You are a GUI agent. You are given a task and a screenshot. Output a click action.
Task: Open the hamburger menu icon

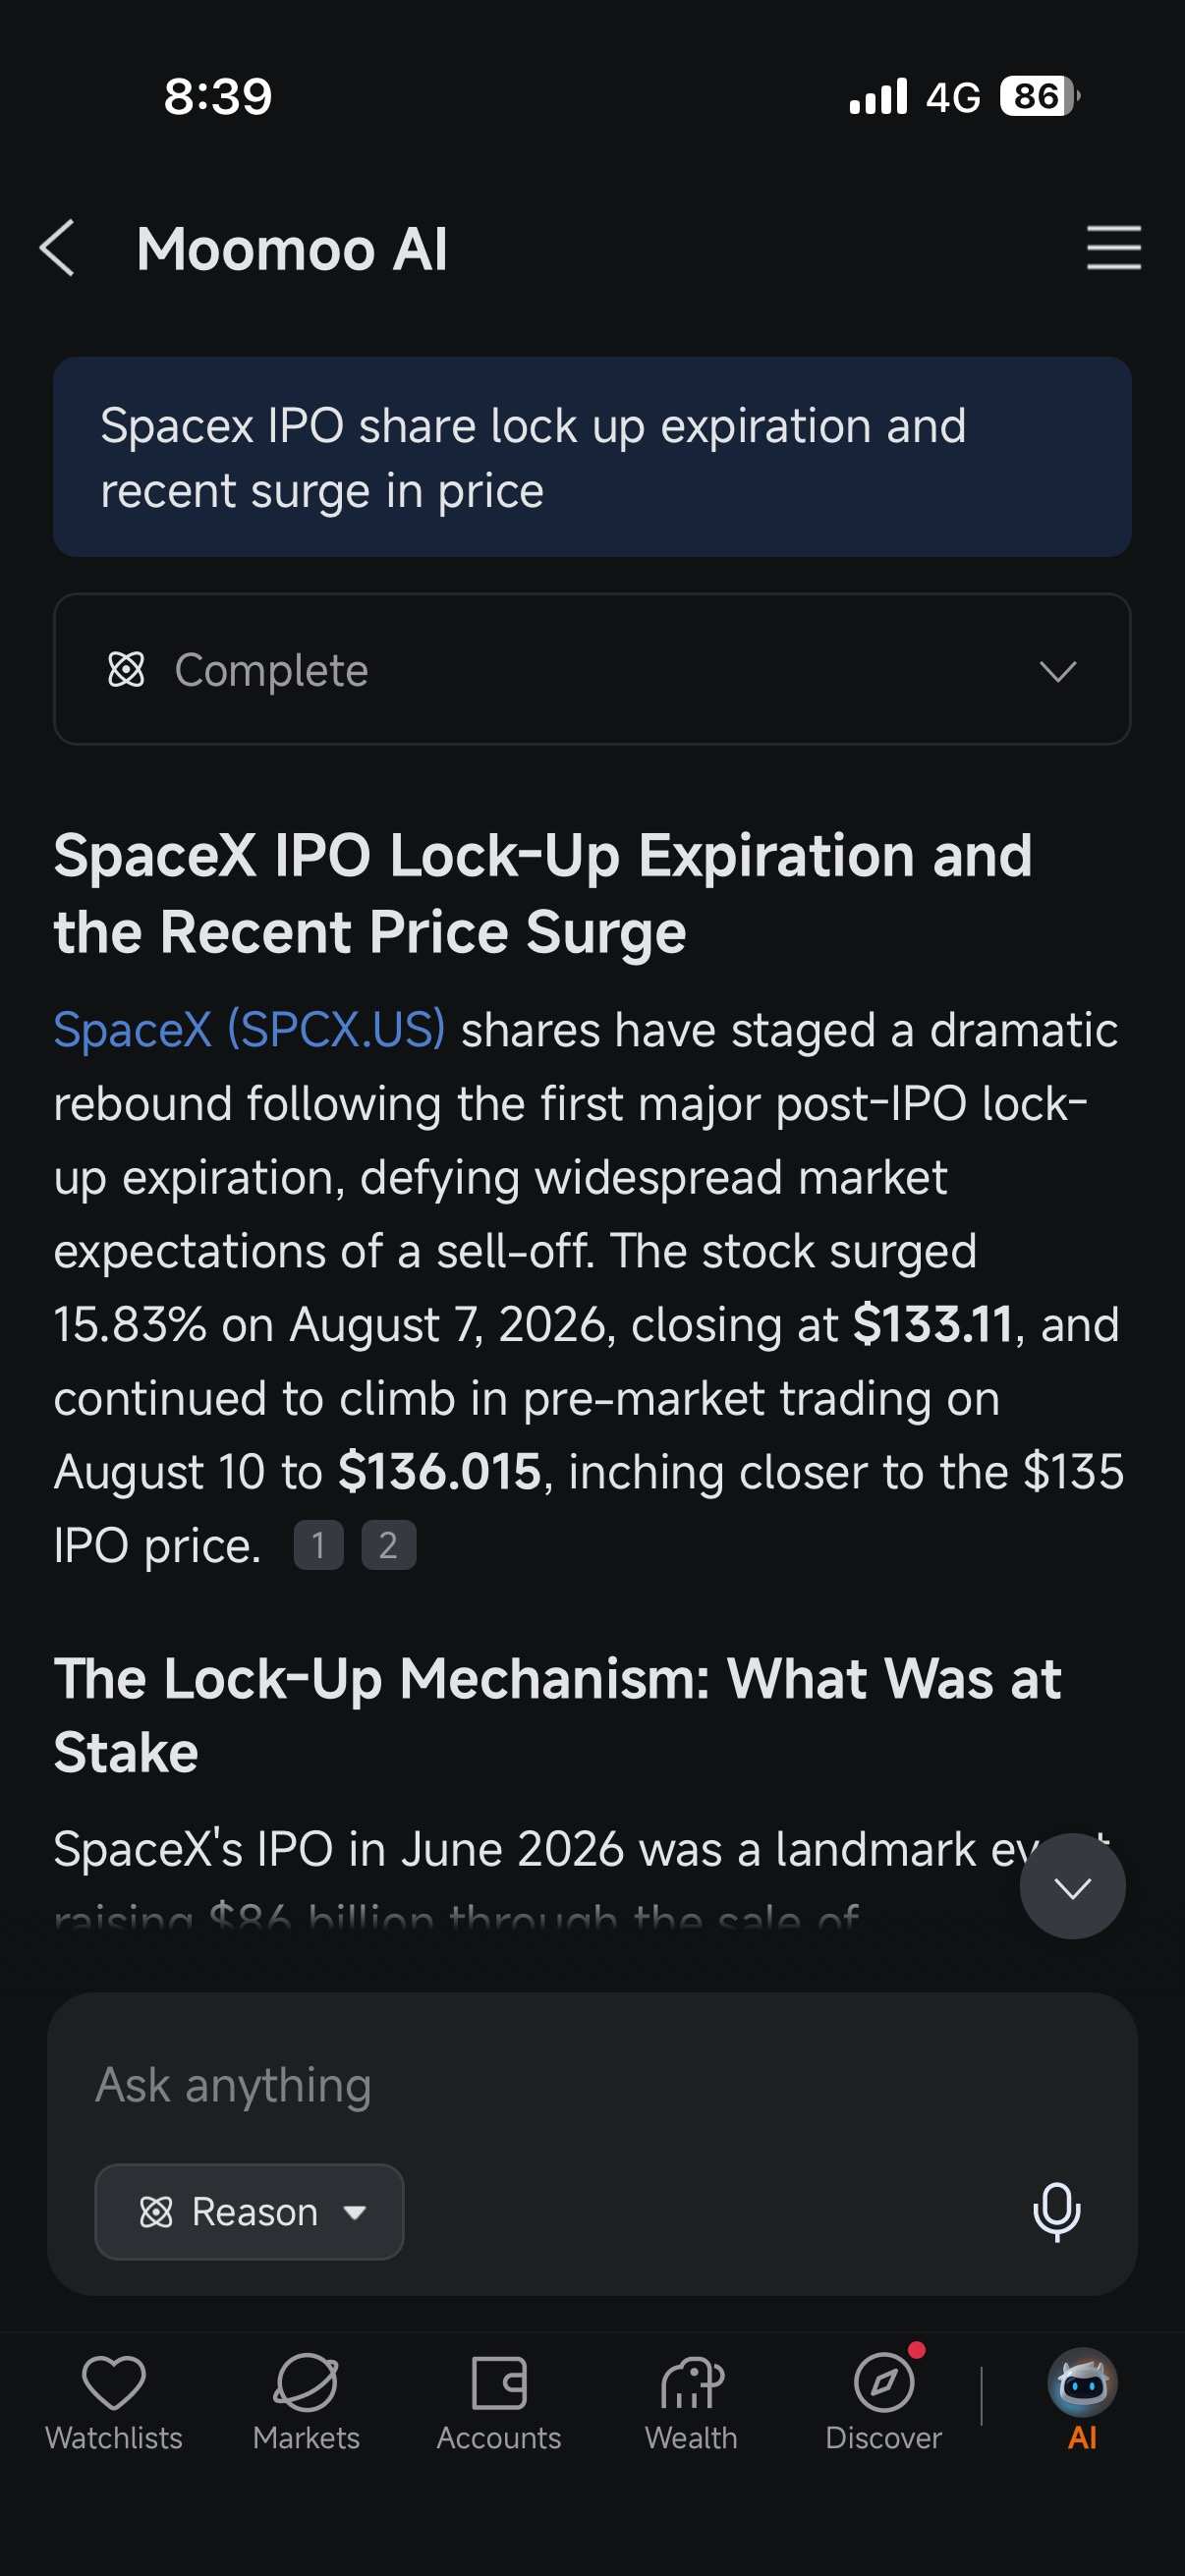1113,247
